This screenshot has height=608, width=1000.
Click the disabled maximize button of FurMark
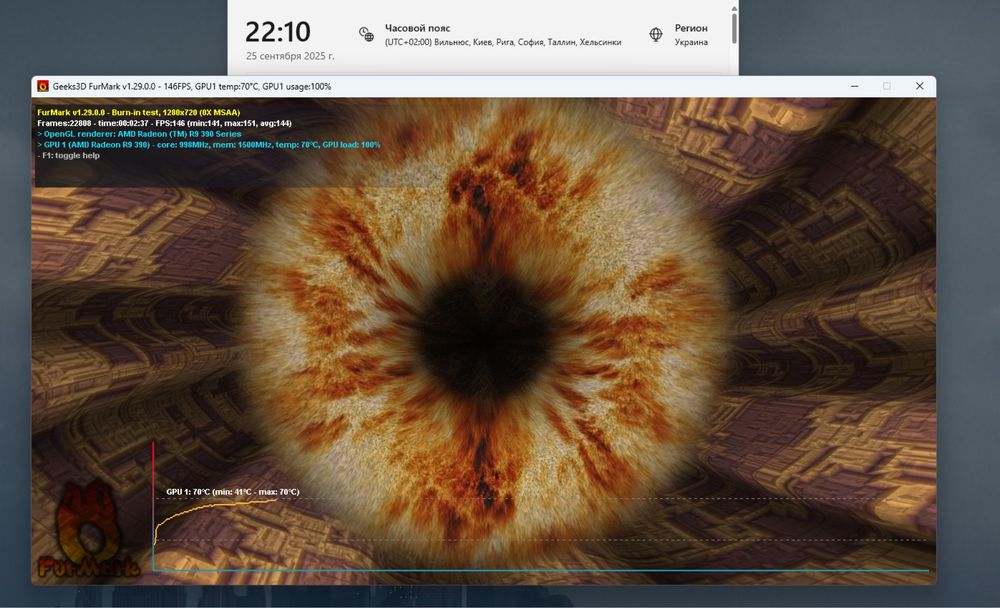[886, 86]
